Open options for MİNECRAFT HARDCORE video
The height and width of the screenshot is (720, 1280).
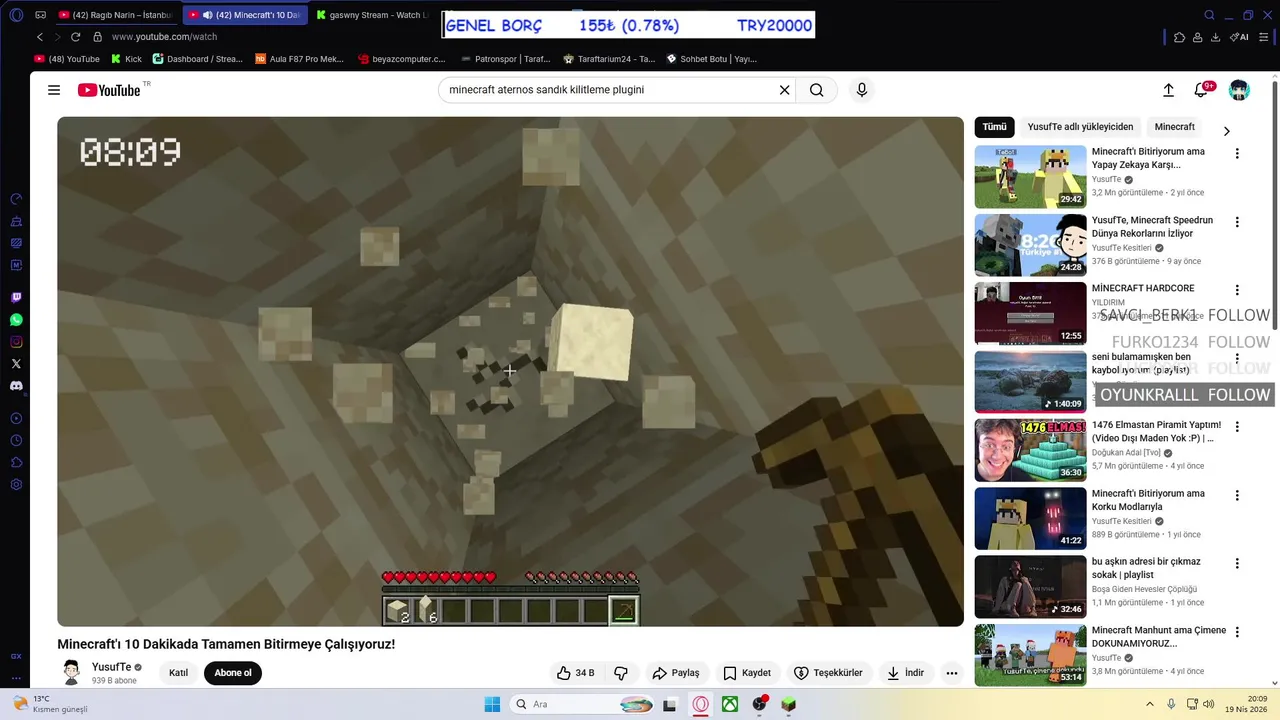[x=1237, y=290]
